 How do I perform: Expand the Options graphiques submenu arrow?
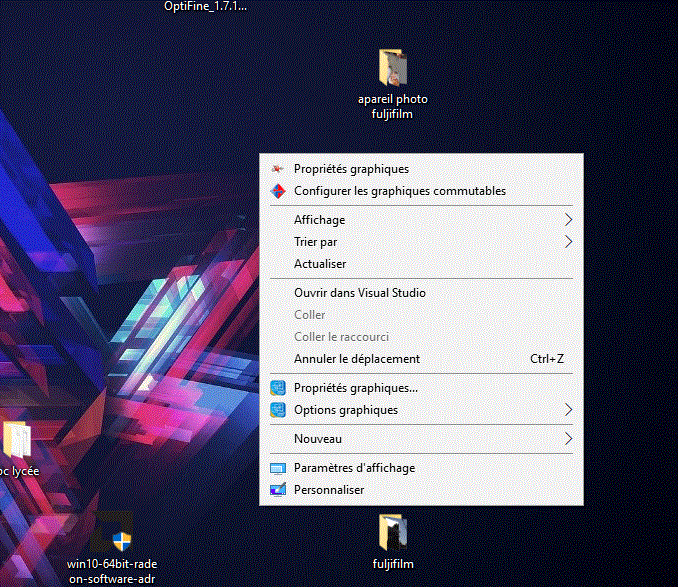coord(568,410)
